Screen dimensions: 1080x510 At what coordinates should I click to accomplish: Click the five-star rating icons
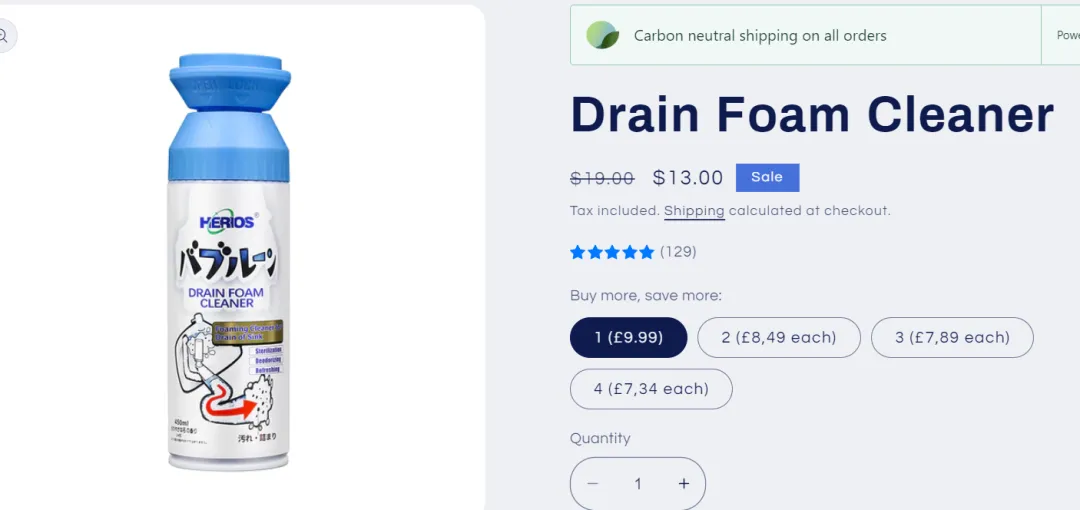pos(612,252)
